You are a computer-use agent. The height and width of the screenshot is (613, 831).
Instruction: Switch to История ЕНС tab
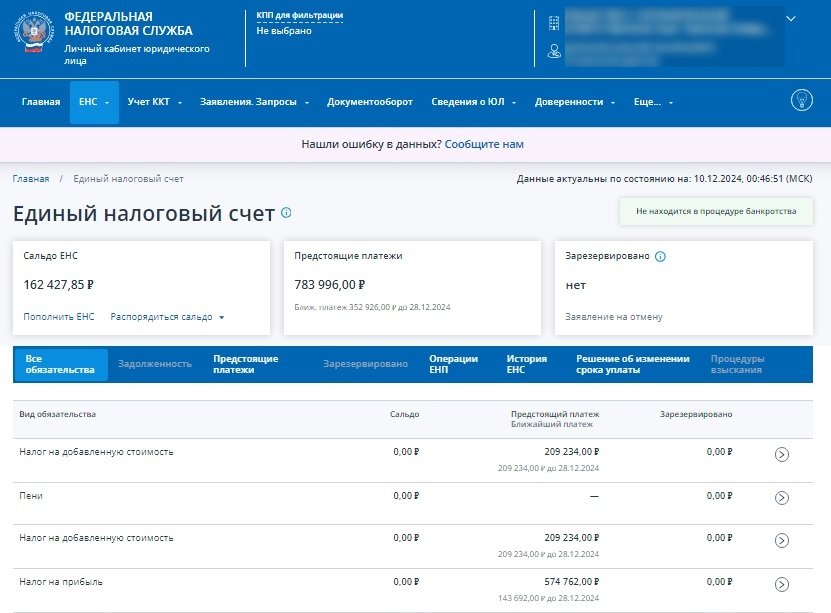click(x=526, y=364)
